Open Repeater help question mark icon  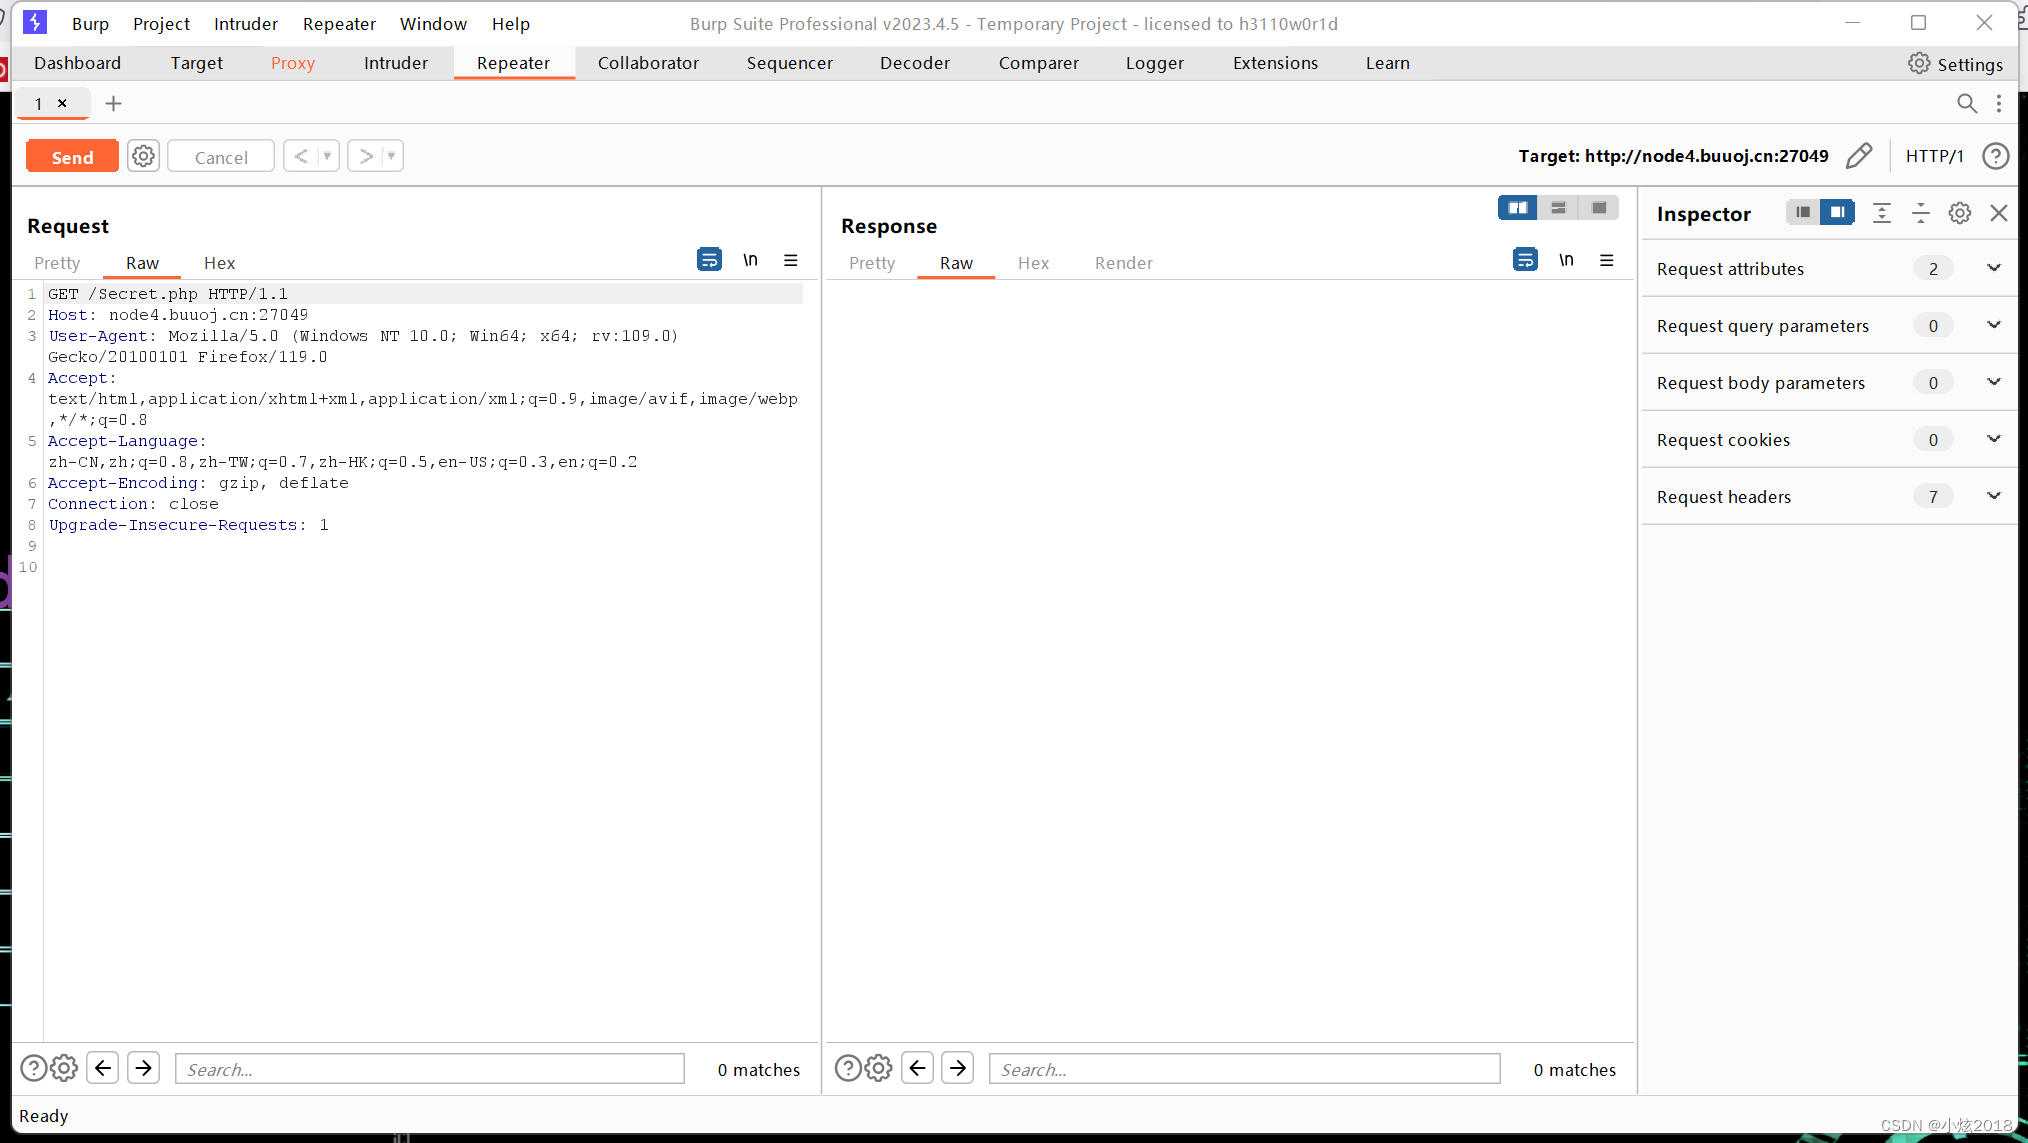1995,156
